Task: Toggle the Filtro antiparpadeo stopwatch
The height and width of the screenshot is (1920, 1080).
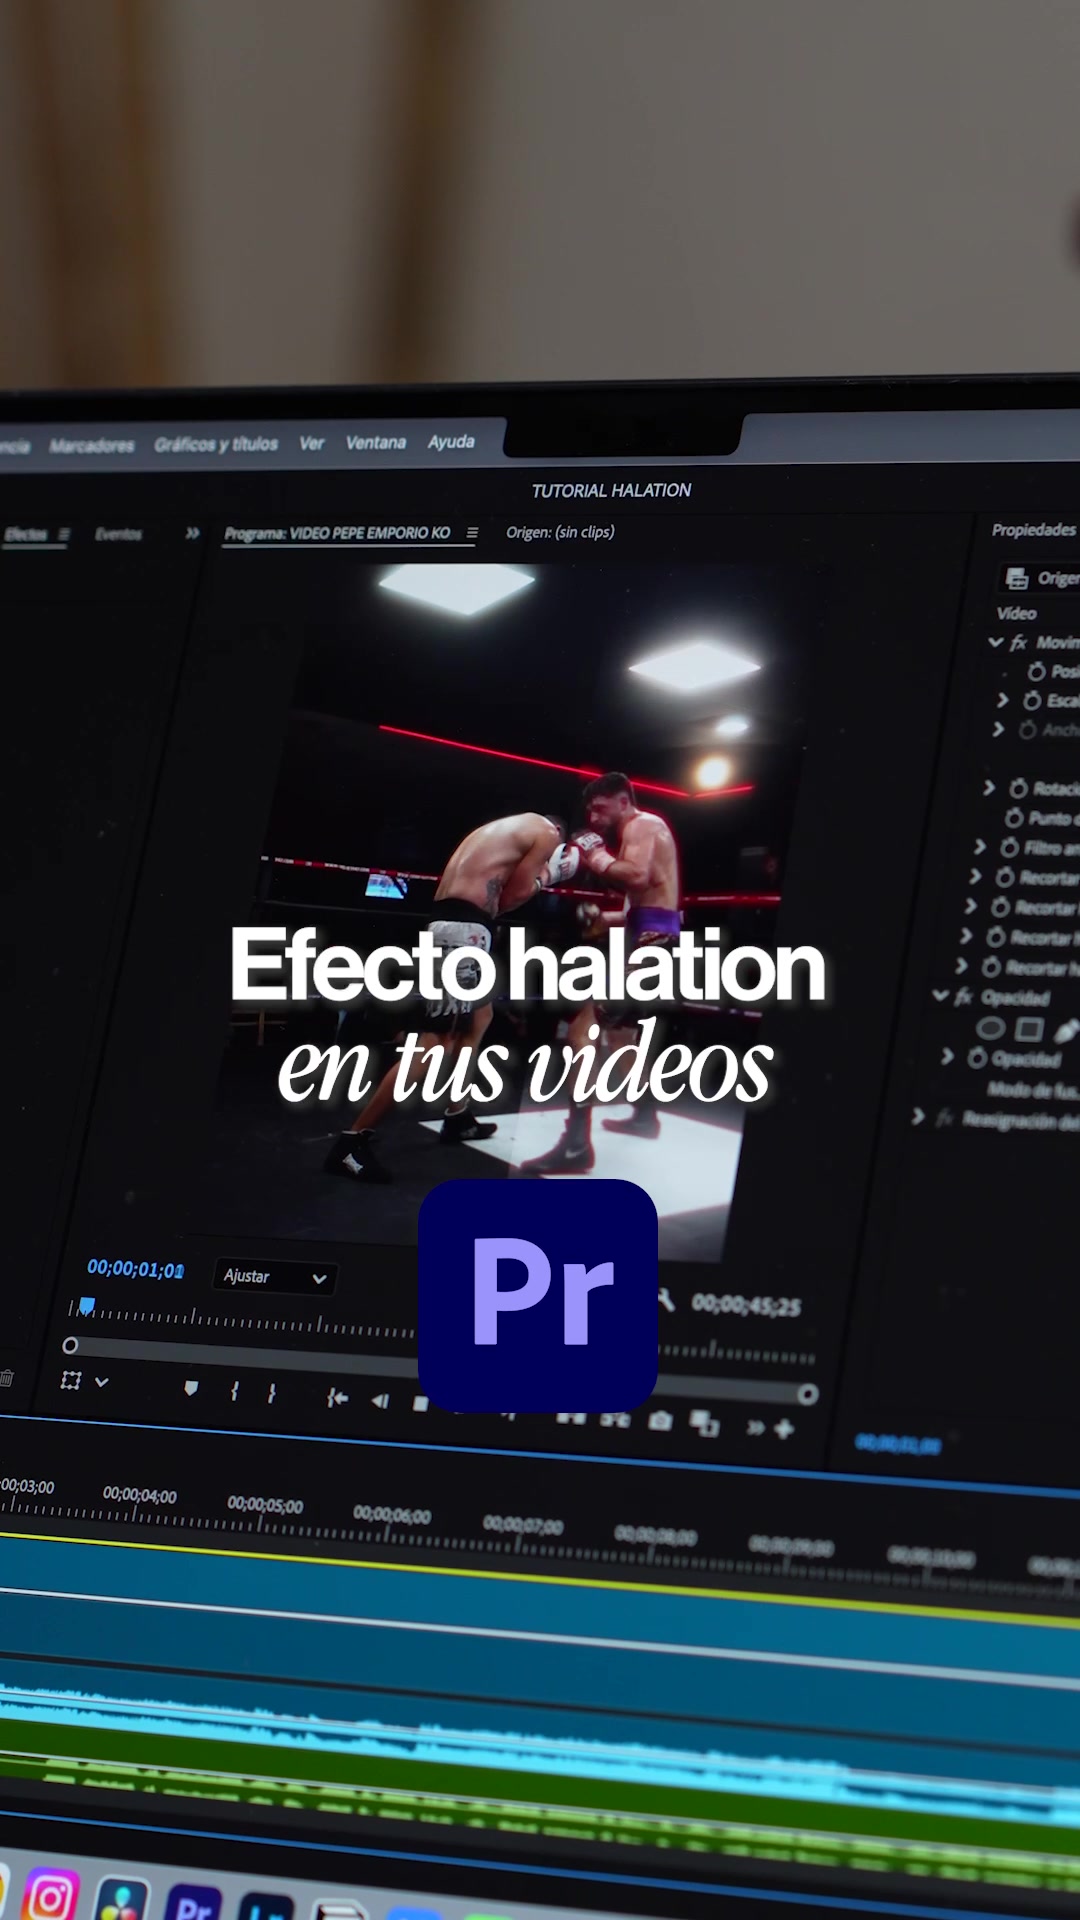Action: [x=1010, y=848]
